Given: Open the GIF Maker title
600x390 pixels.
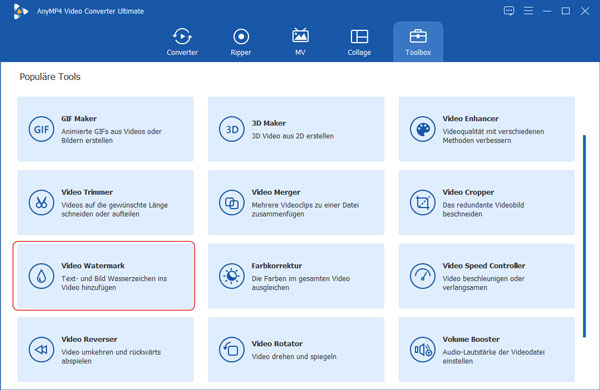Looking at the screenshot, I should tap(79, 119).
